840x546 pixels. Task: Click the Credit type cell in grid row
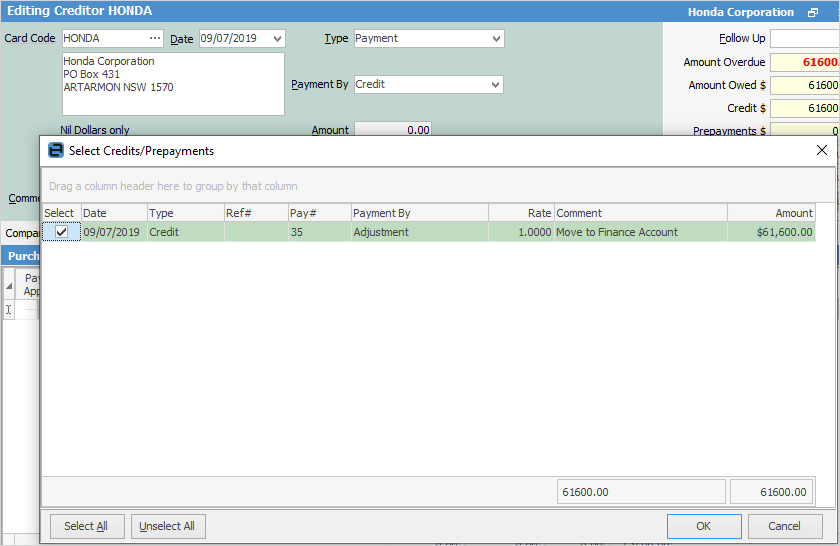pos(185,232)
